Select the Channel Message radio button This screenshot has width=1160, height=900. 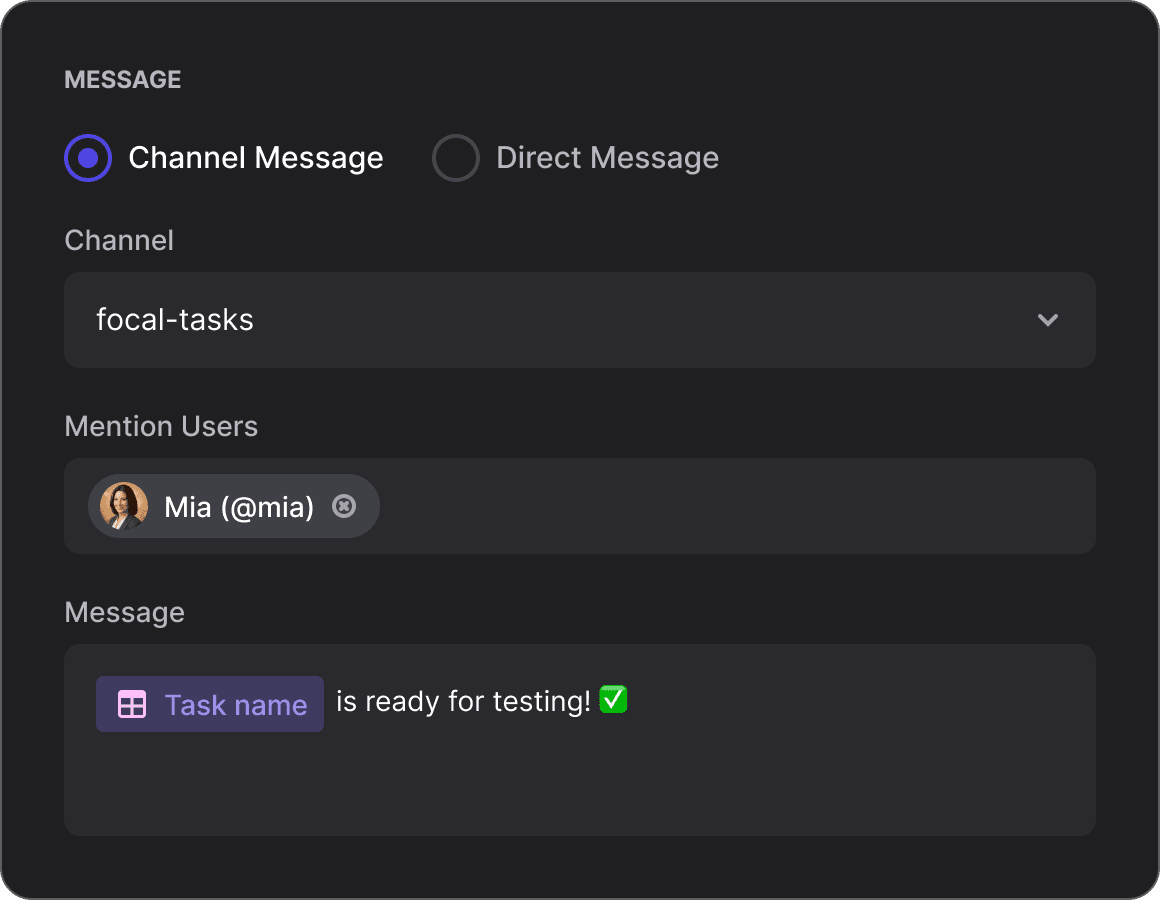[x=88, y=158]
